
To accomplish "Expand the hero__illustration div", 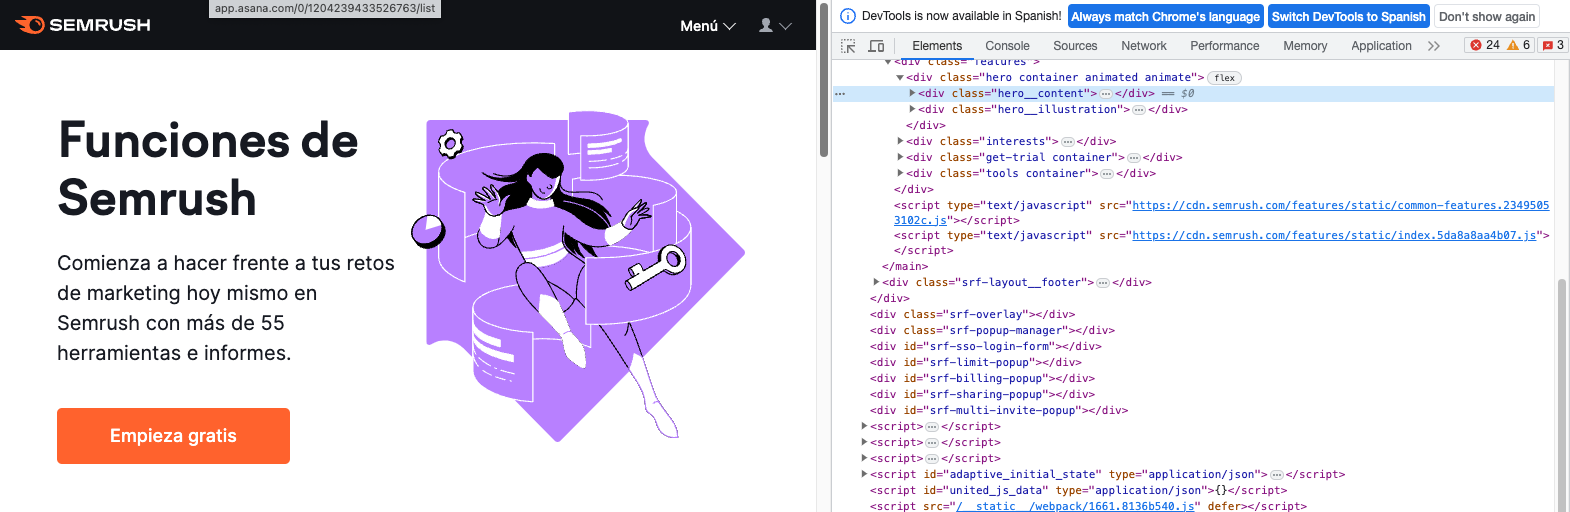I will coord(912,109).
